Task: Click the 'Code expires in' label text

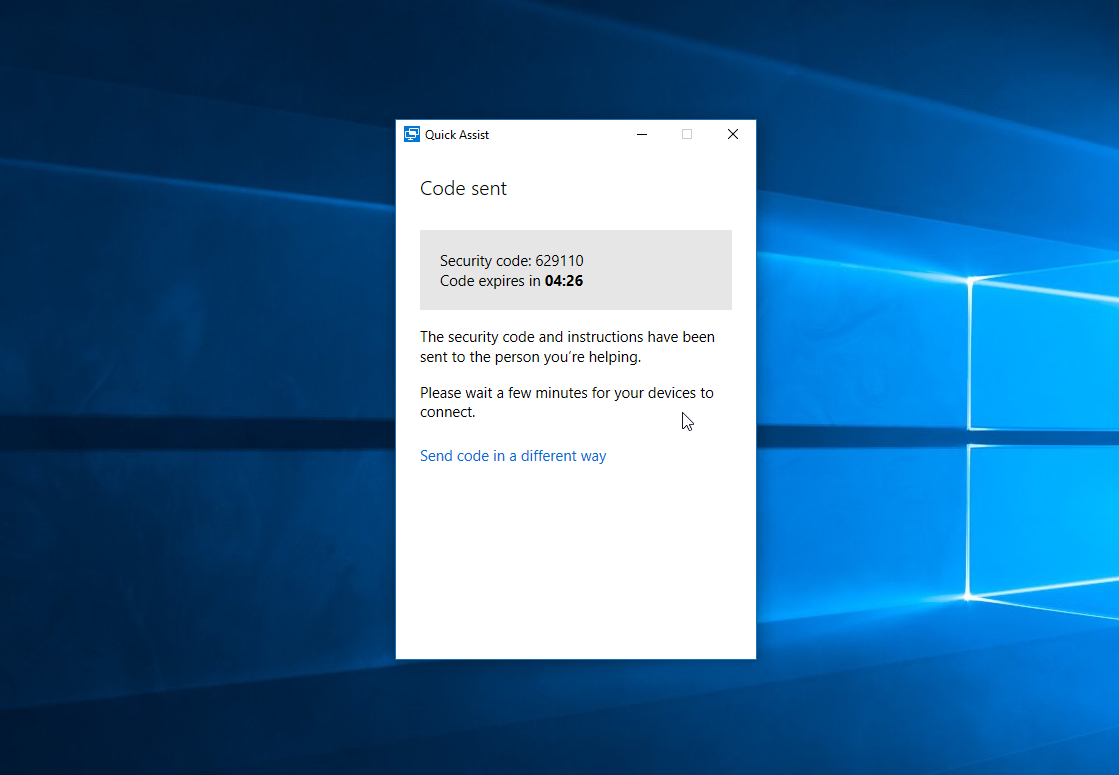Action: pyautogui.click(x=490, y=281)
